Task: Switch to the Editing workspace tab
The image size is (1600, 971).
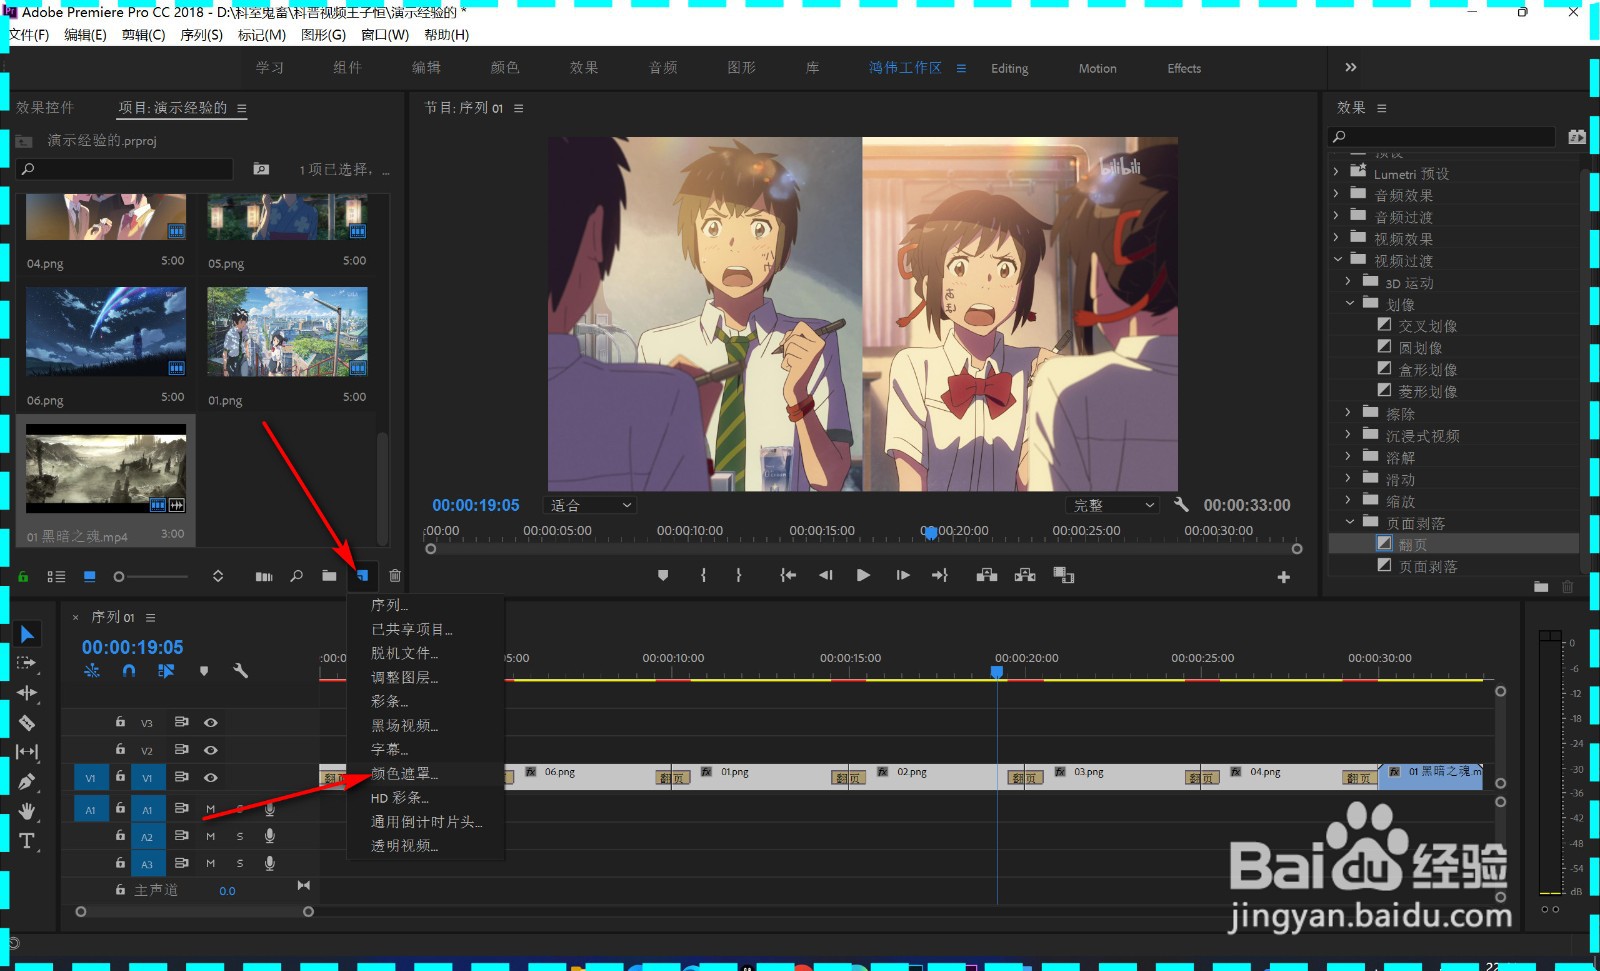Action: 1010,68
